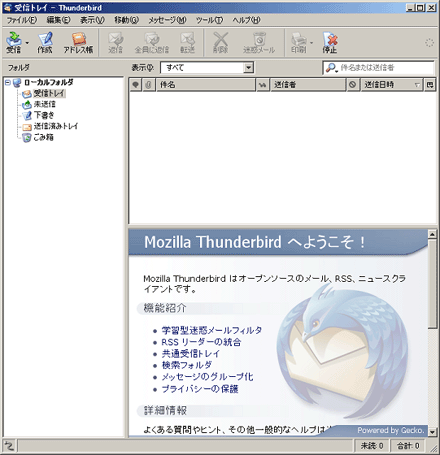Image resolution: width=440 pixels, height=455 pixels.
Task: Select the 送信済みトレイ folder
Action: click(x=55, y=126)
